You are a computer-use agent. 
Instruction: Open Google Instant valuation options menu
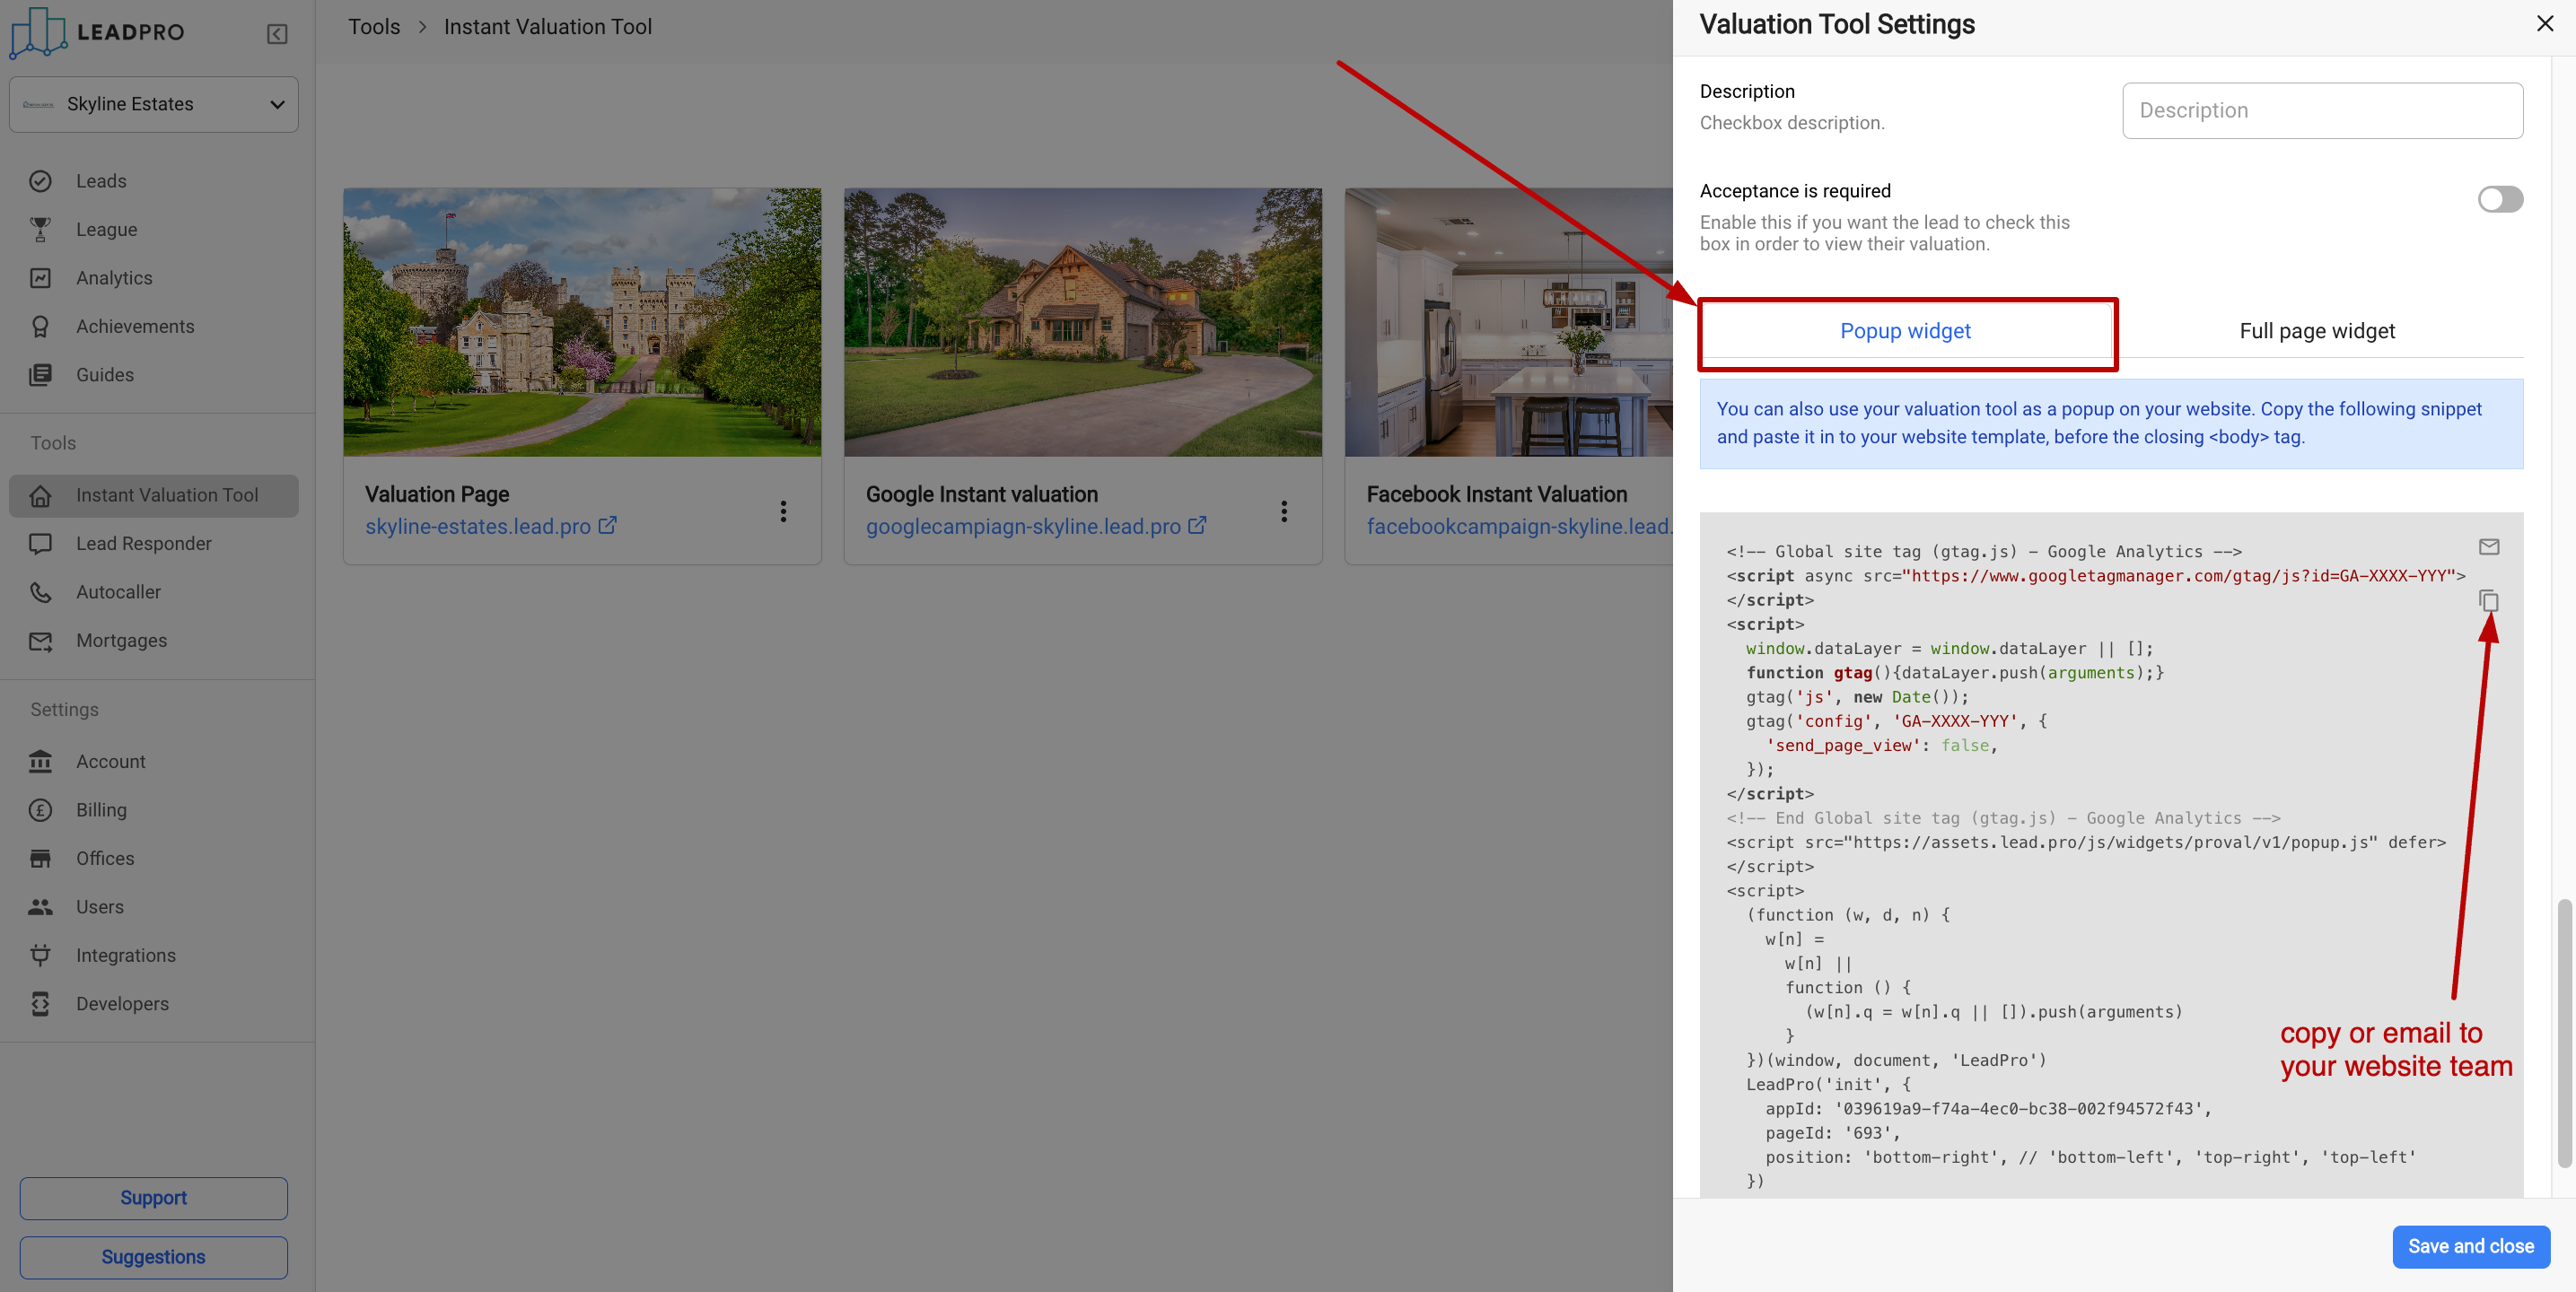click(x=1284, y=511)
